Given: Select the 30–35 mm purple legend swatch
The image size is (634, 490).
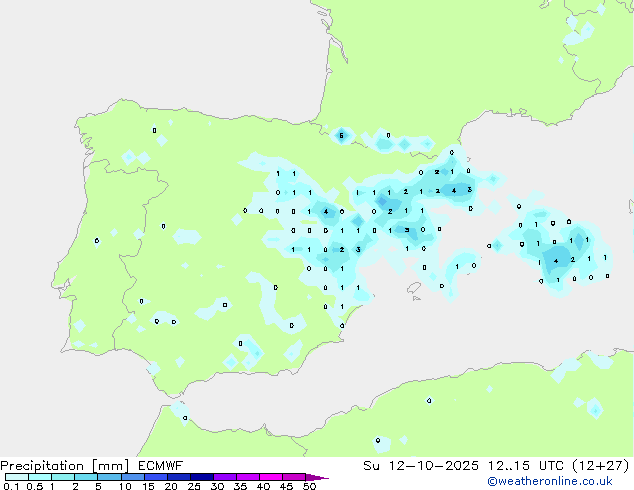Looking at the screenshot, I should 224,477.
